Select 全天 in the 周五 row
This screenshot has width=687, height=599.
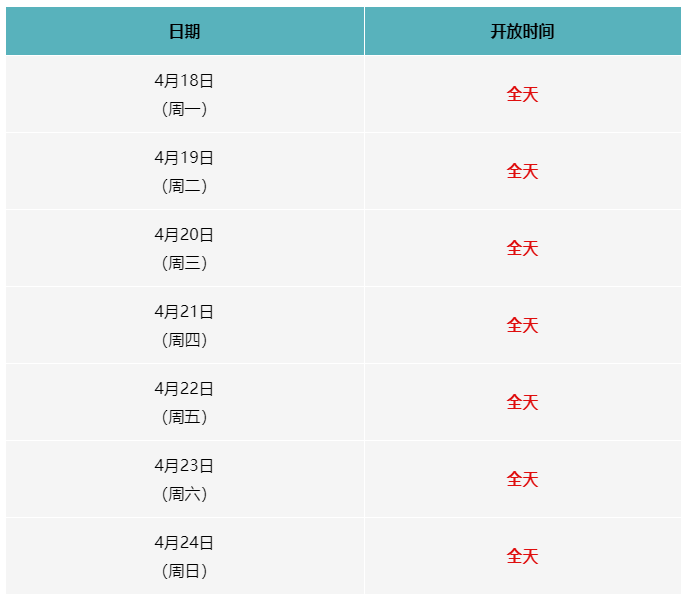click(522, 402)
